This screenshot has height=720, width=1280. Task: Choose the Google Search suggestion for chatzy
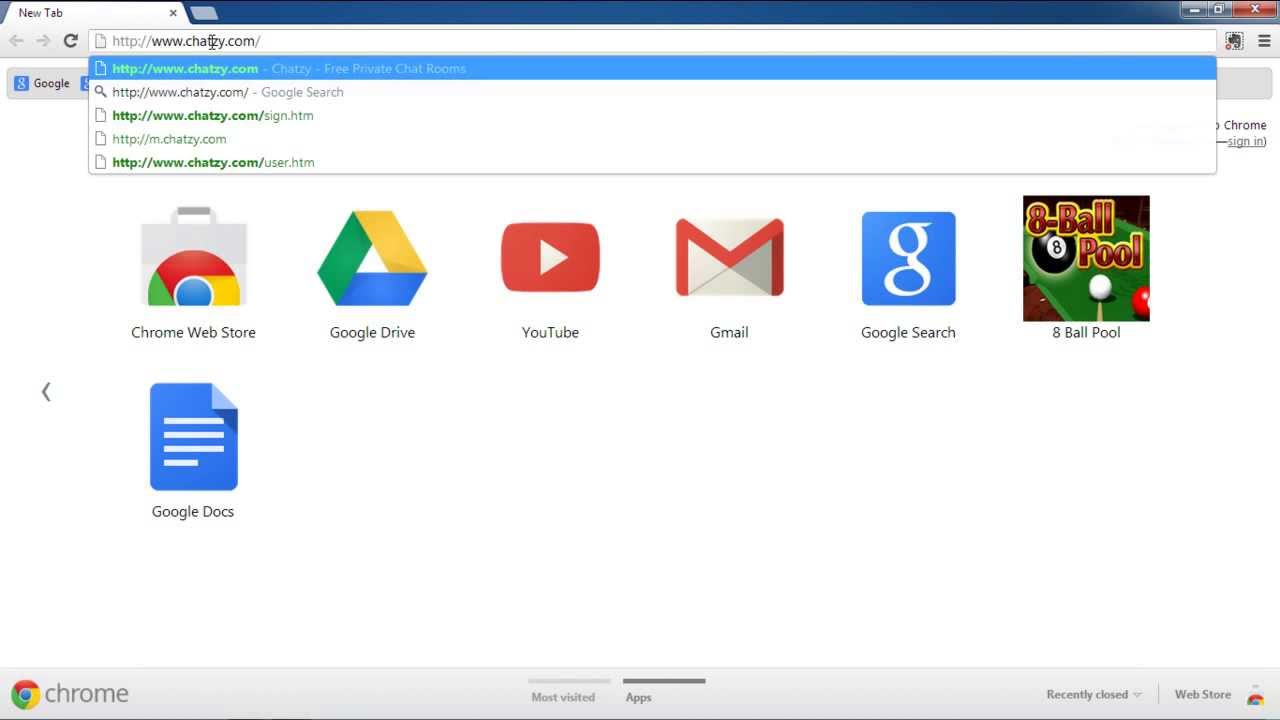pos(652,92)
